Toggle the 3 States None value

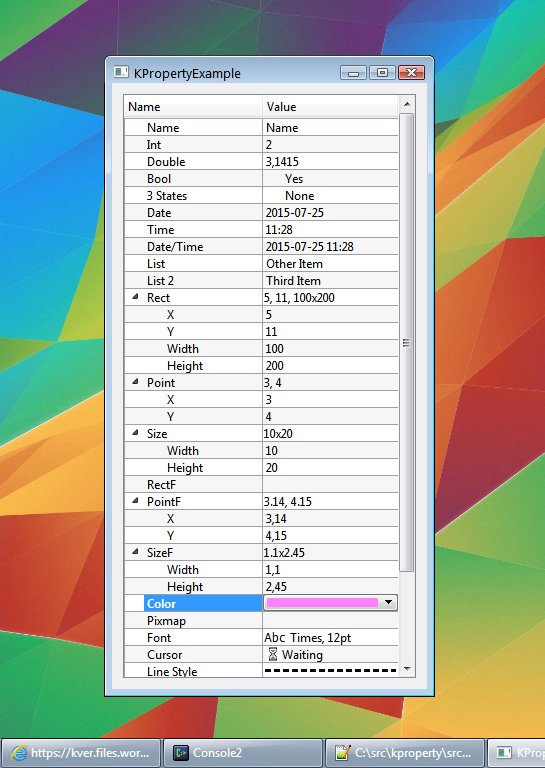click(299, 196)
